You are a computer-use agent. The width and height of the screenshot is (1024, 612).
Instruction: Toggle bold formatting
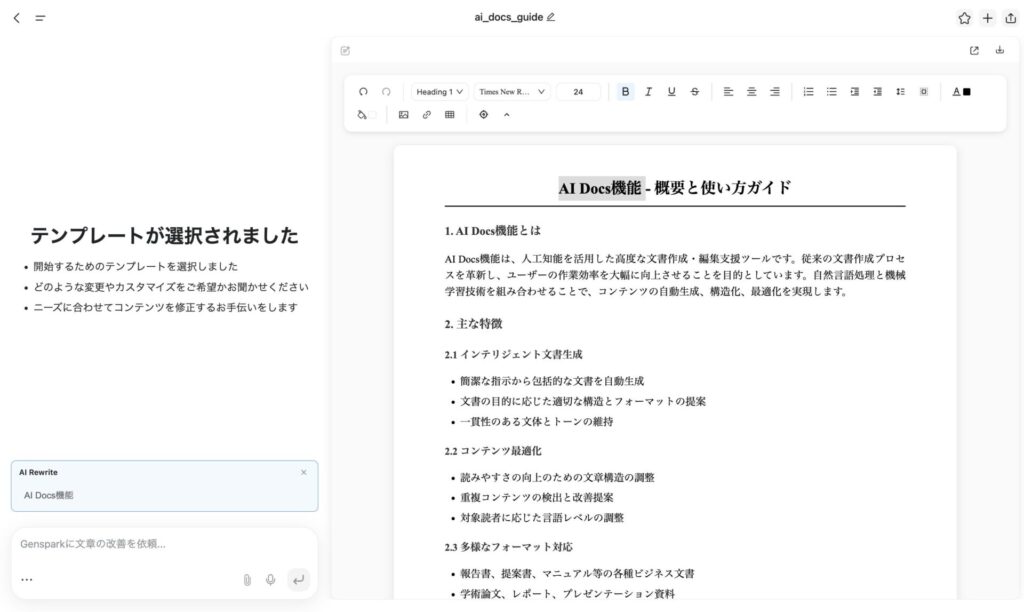point(625,92)
